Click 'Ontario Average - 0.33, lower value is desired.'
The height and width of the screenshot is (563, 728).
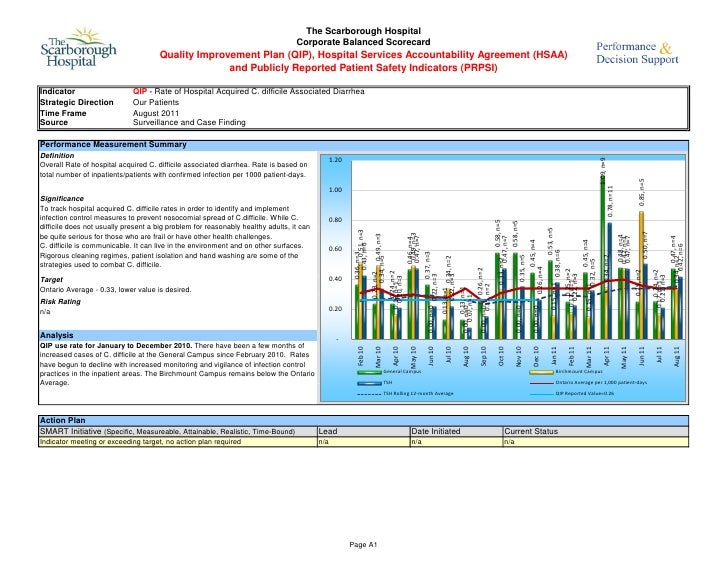[x=116, y=290]
